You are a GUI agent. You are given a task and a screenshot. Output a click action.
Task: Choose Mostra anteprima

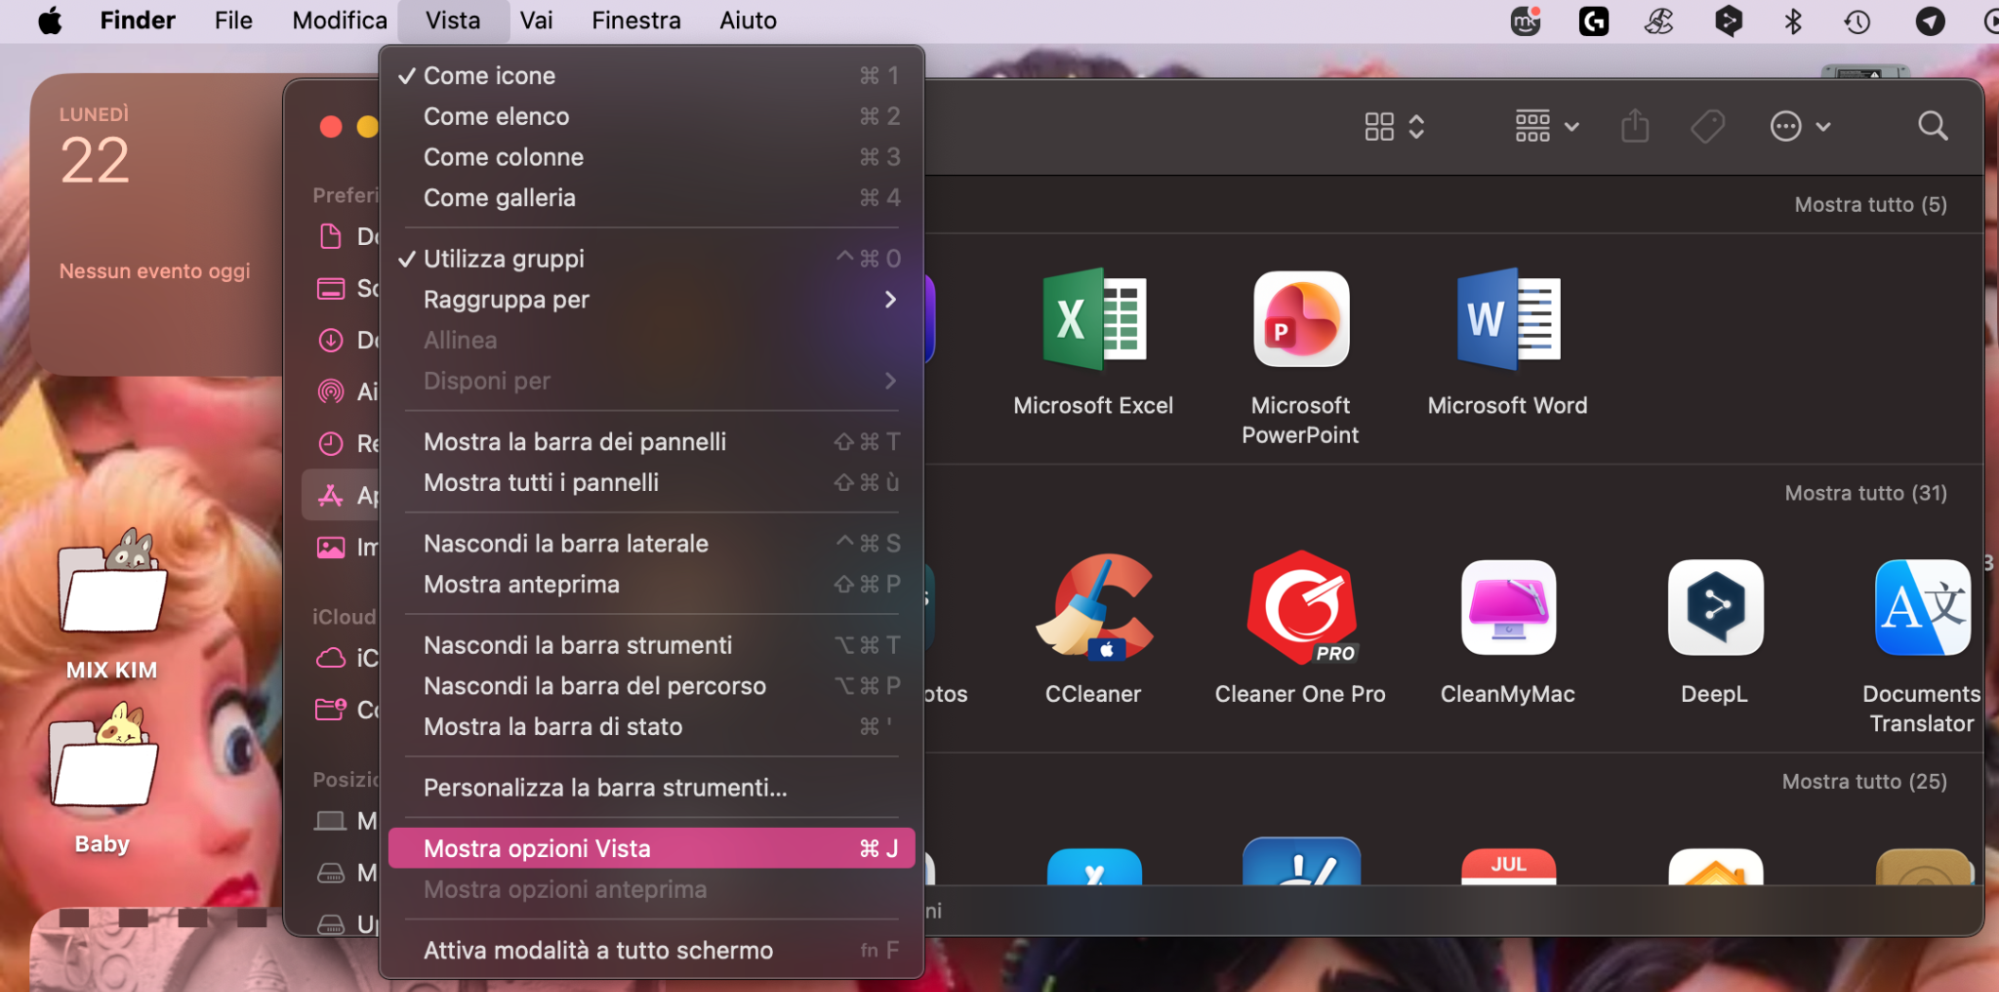point(651,584)
